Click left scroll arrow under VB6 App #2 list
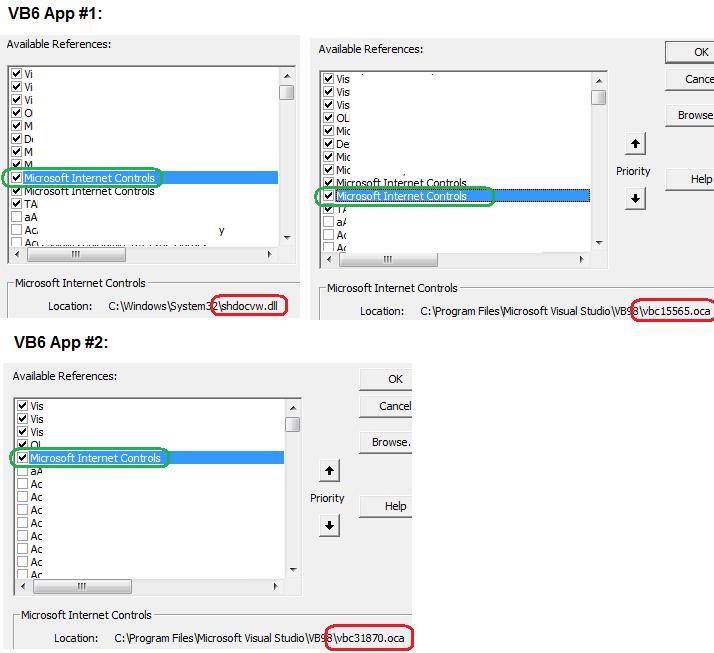 [x=22, y=587]
